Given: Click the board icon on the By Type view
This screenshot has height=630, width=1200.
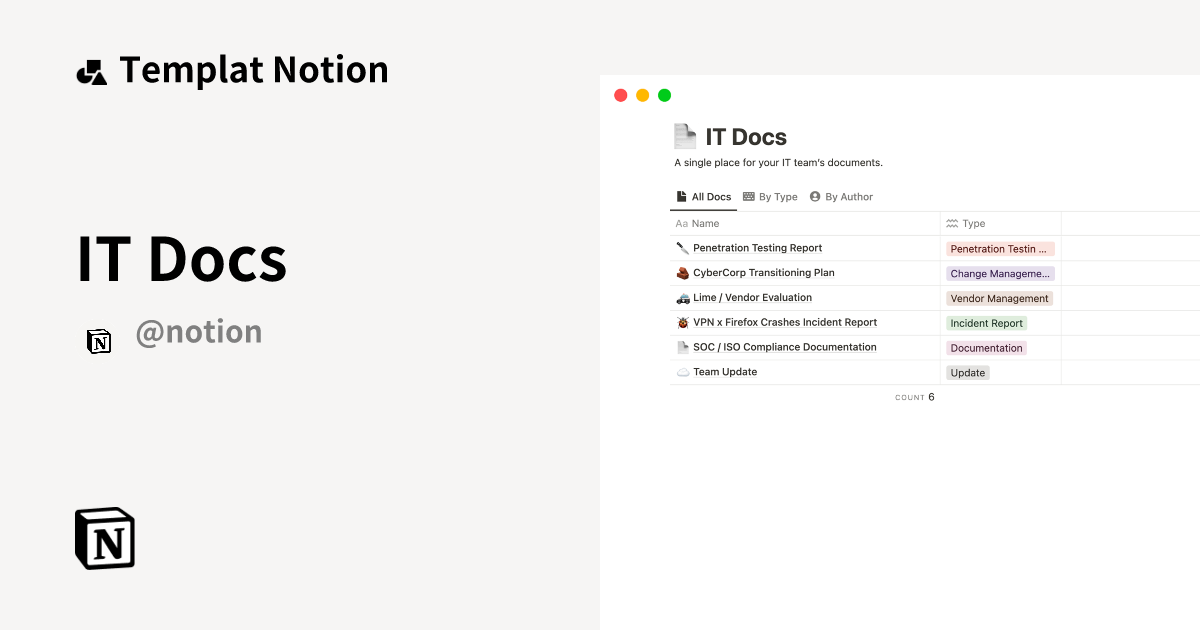Looking at the screenshot, I should pyautogui.click(x=748, y=196).
